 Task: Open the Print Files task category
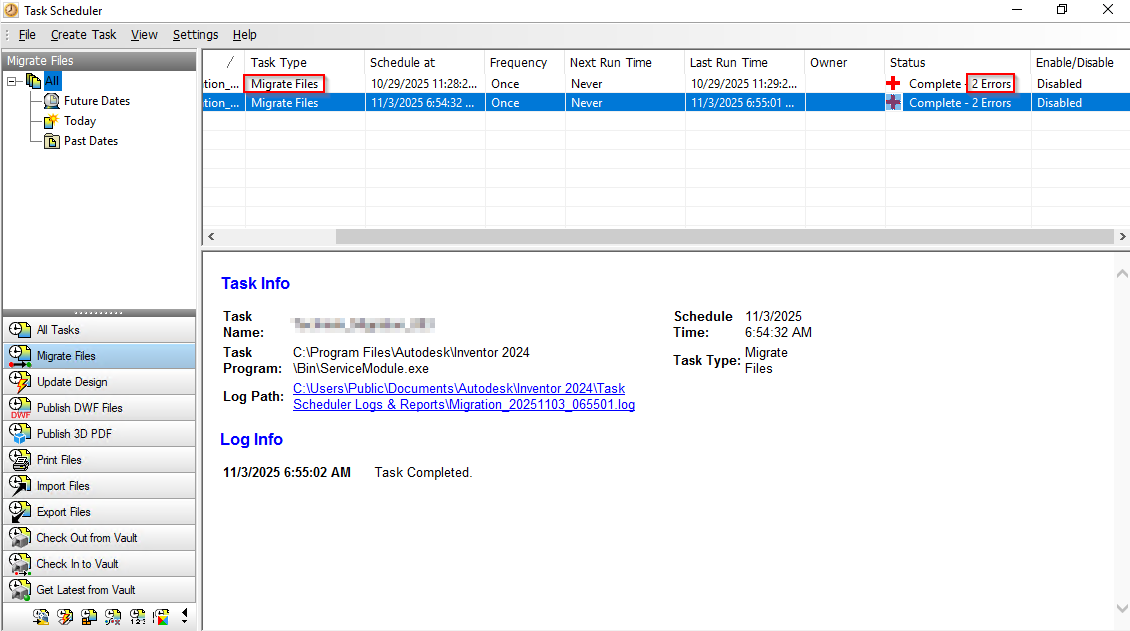coord(99,460)
